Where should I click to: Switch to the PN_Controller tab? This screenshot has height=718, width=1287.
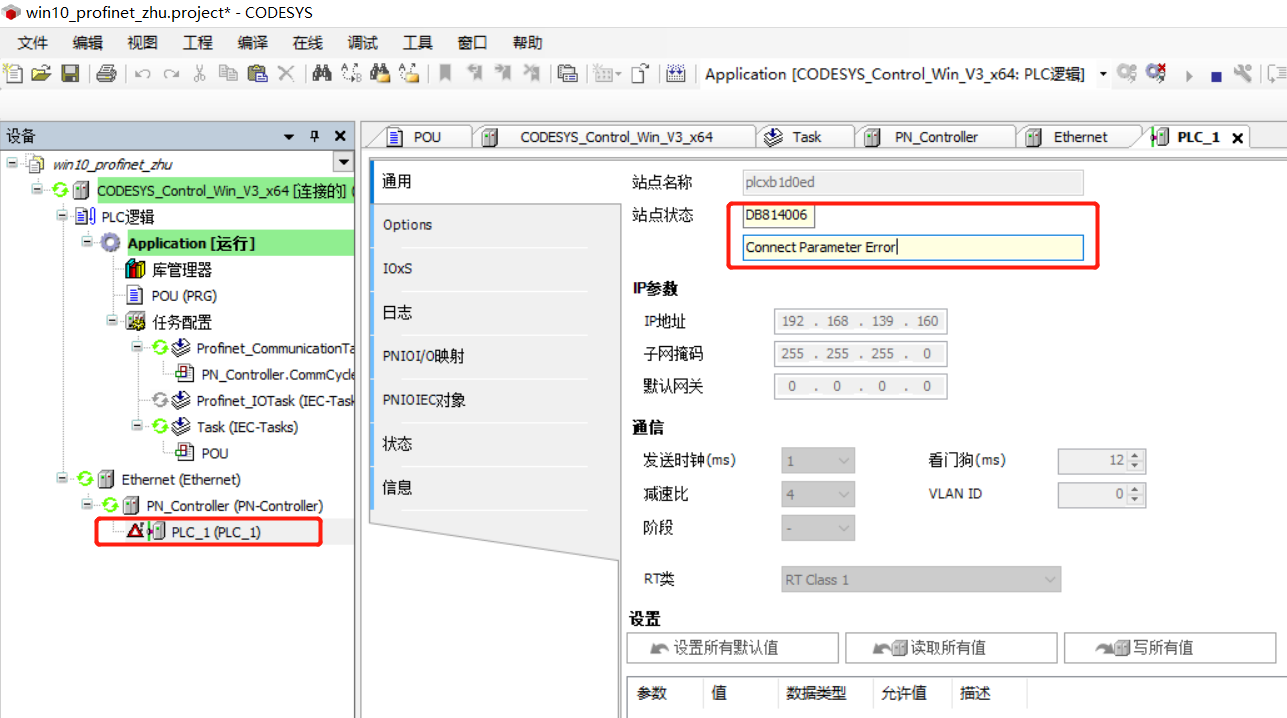(x=935, y=136)
